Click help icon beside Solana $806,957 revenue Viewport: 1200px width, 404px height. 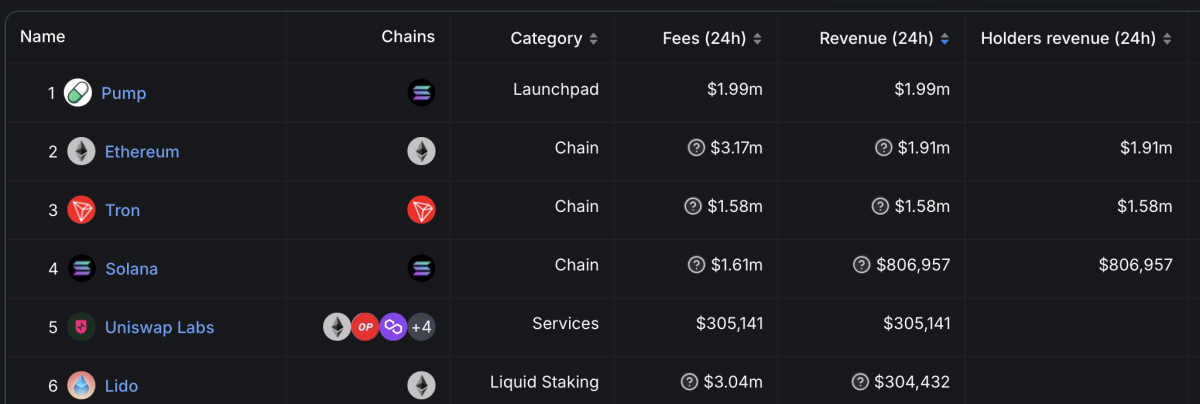click(x=861, y=265)
